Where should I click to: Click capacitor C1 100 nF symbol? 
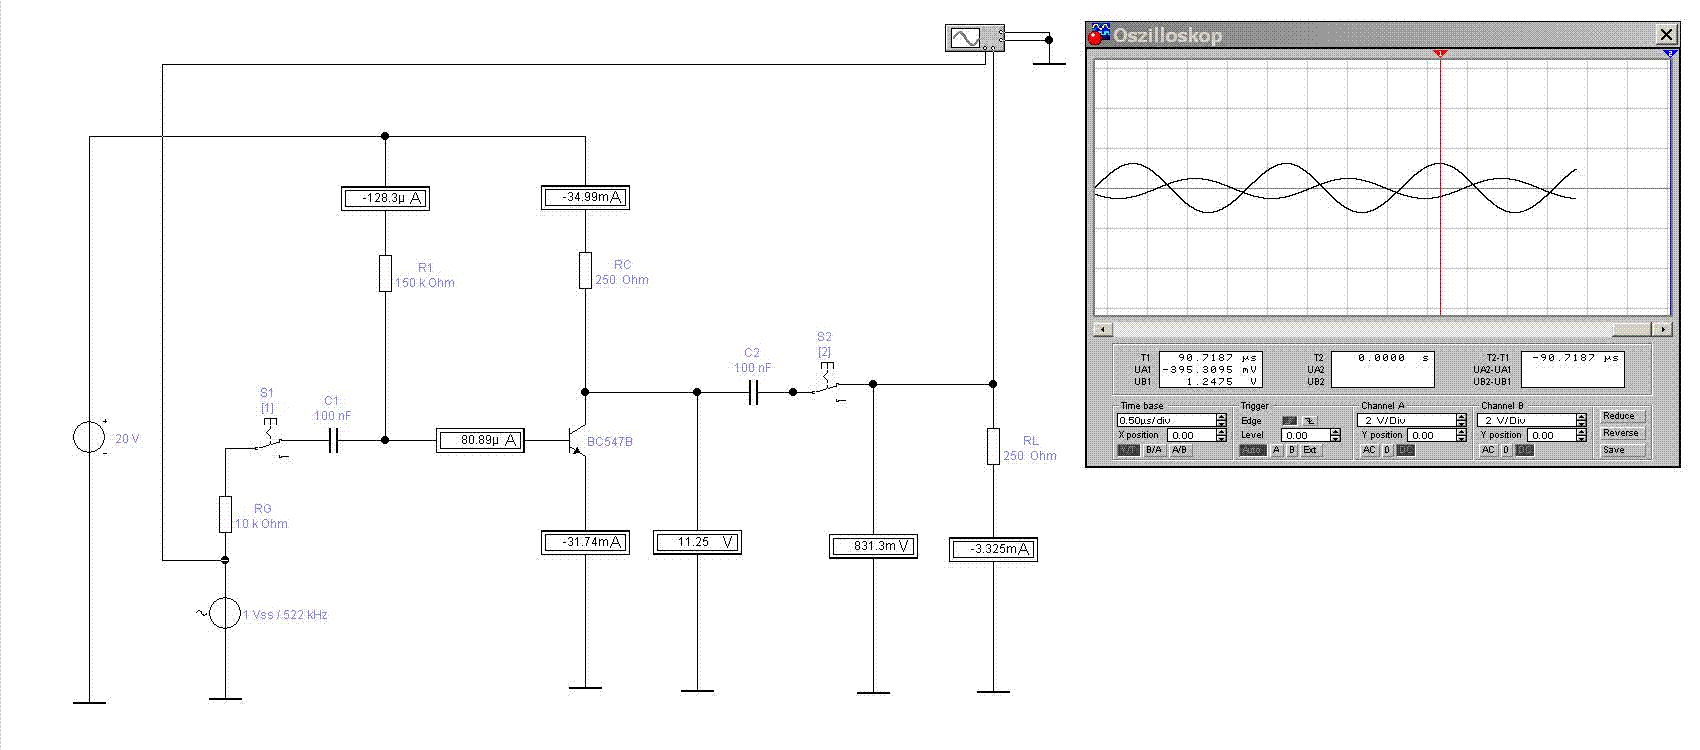(x=334, y=440)
